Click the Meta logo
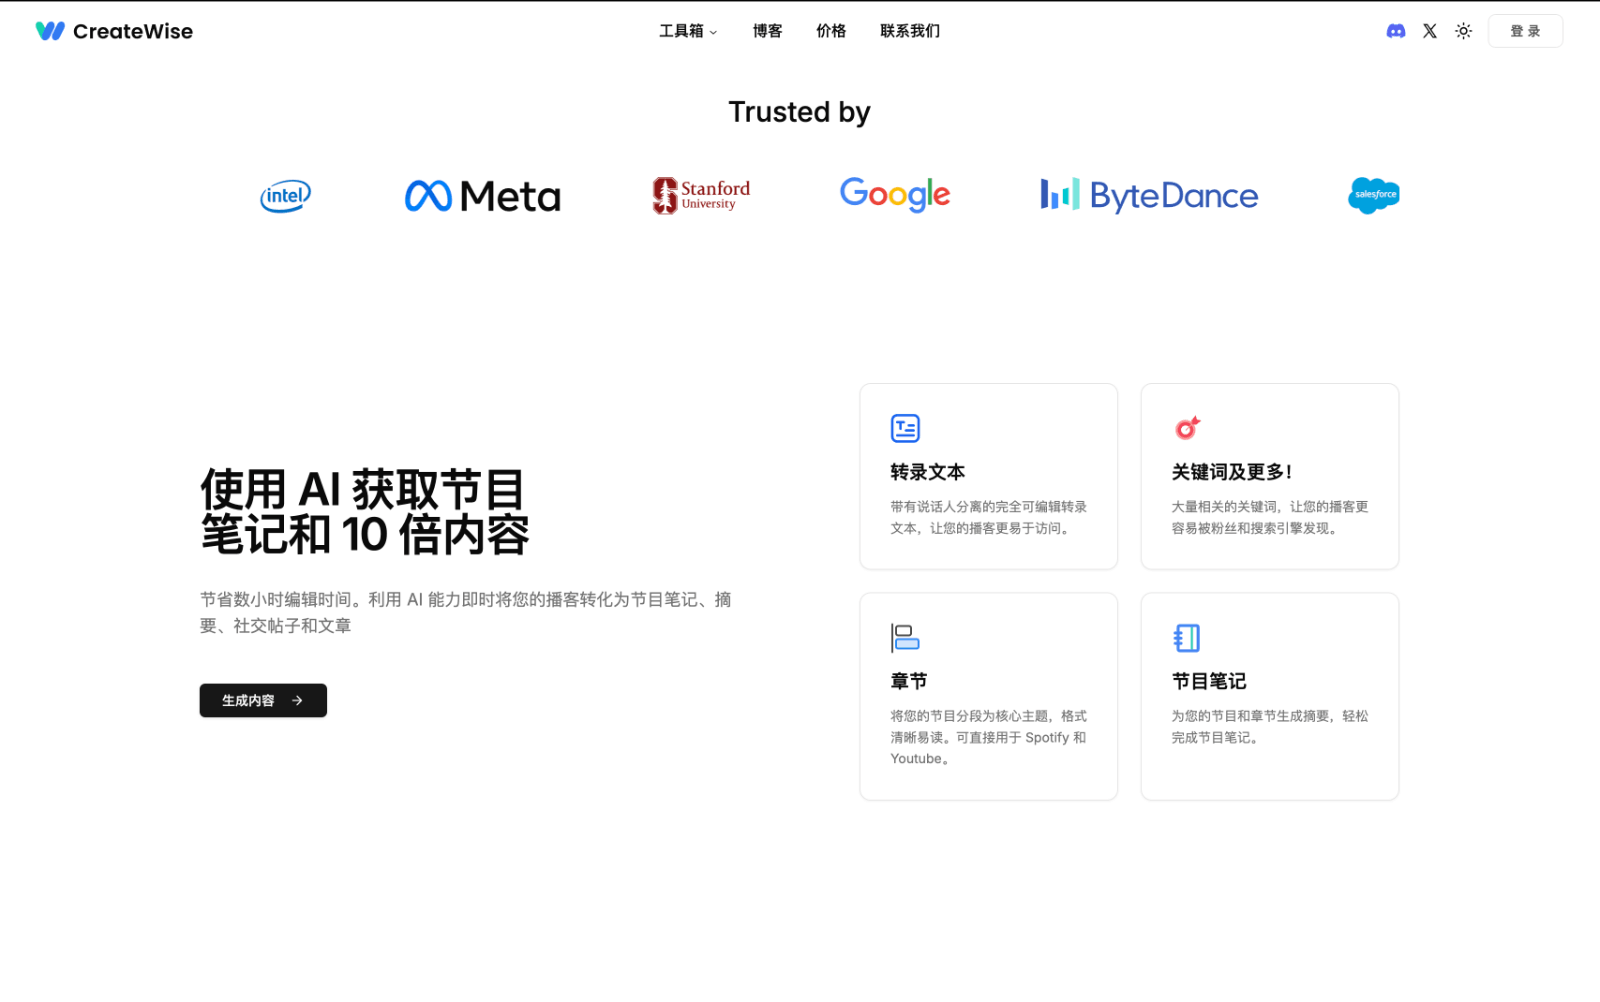This screenshot has width=1600, height=1002. (x=482, y=196)
